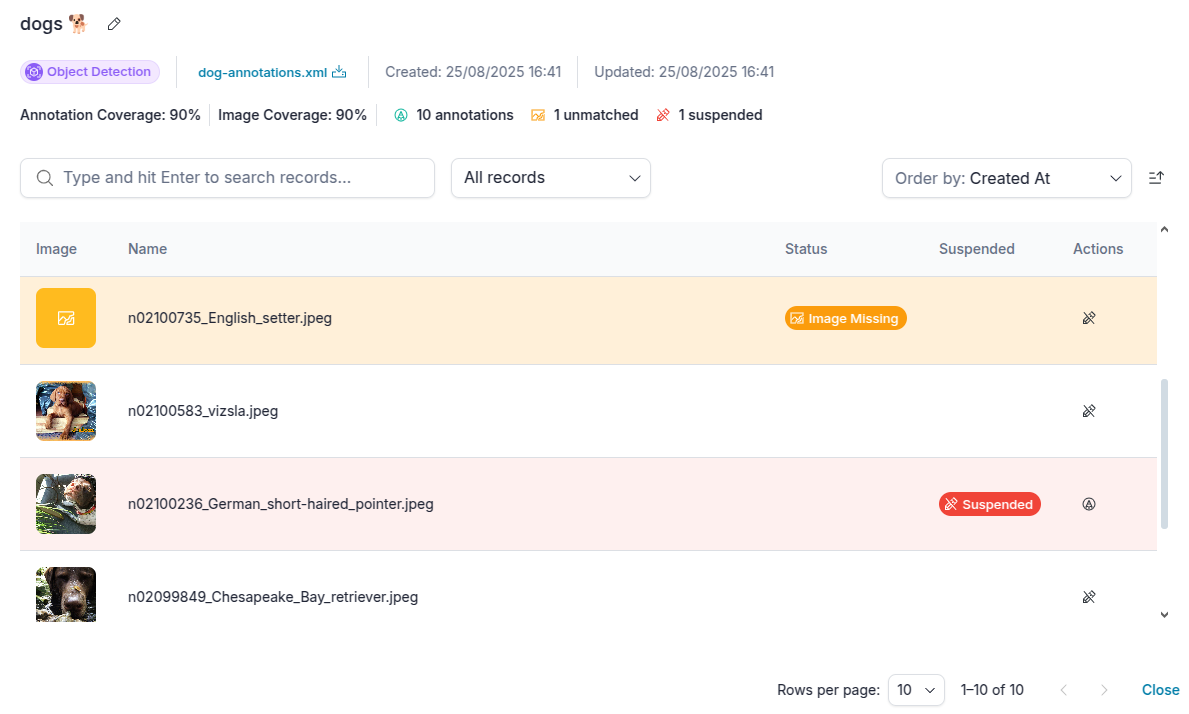Click the Annotation Coverage: 90% text
Screen dimensions: 1189x714
coord(110,115)
